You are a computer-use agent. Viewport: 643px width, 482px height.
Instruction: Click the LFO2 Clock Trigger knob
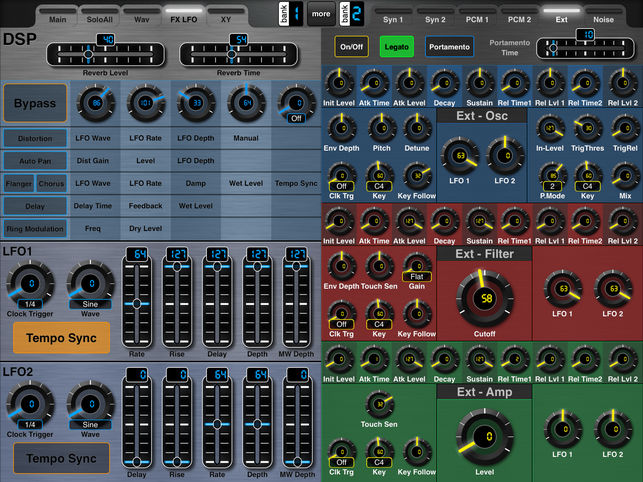tap(28, 406)
